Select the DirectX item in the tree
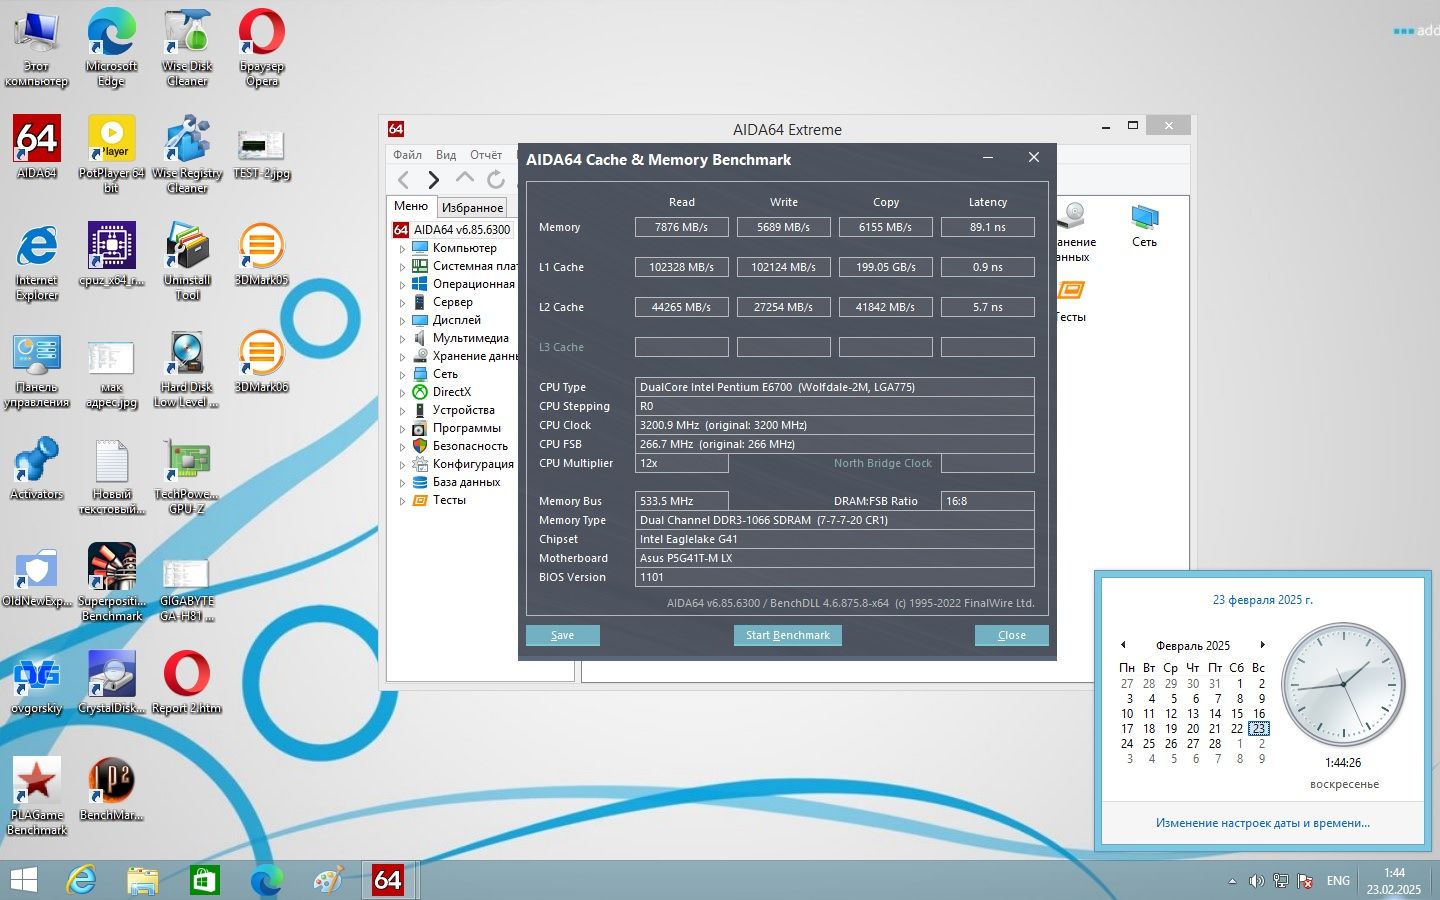 point(451,392)
